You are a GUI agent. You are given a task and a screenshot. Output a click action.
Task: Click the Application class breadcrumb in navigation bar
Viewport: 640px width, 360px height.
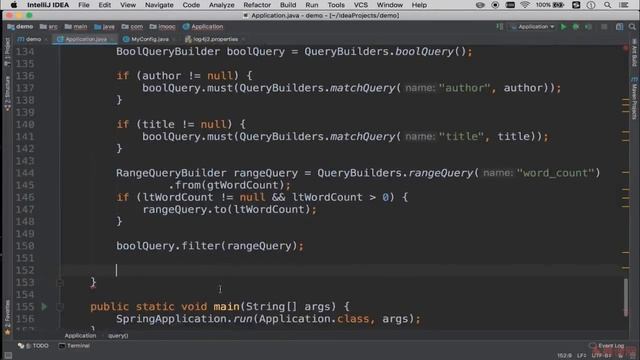click(203, 27)
